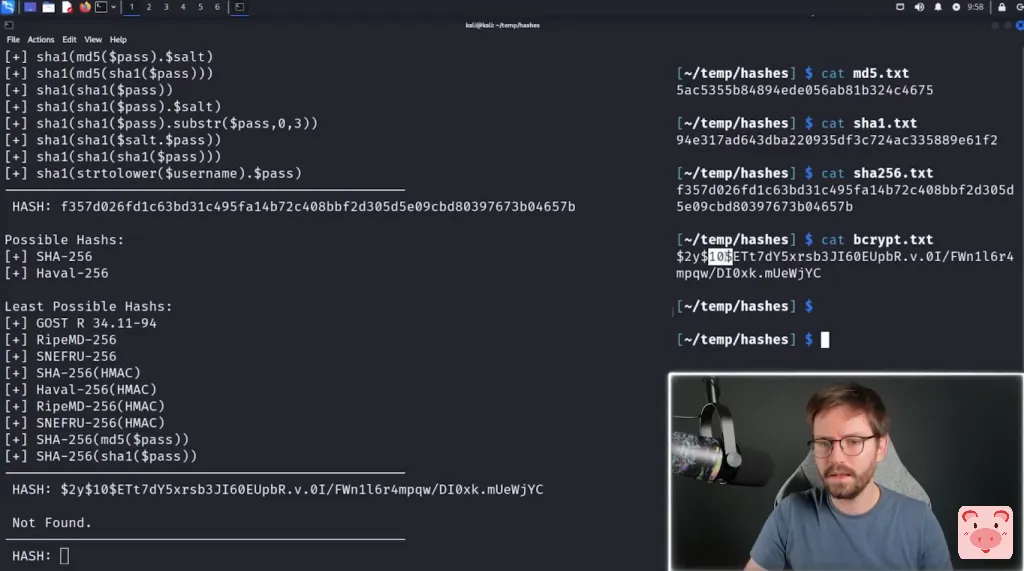Switch to workspace 6

217,7
